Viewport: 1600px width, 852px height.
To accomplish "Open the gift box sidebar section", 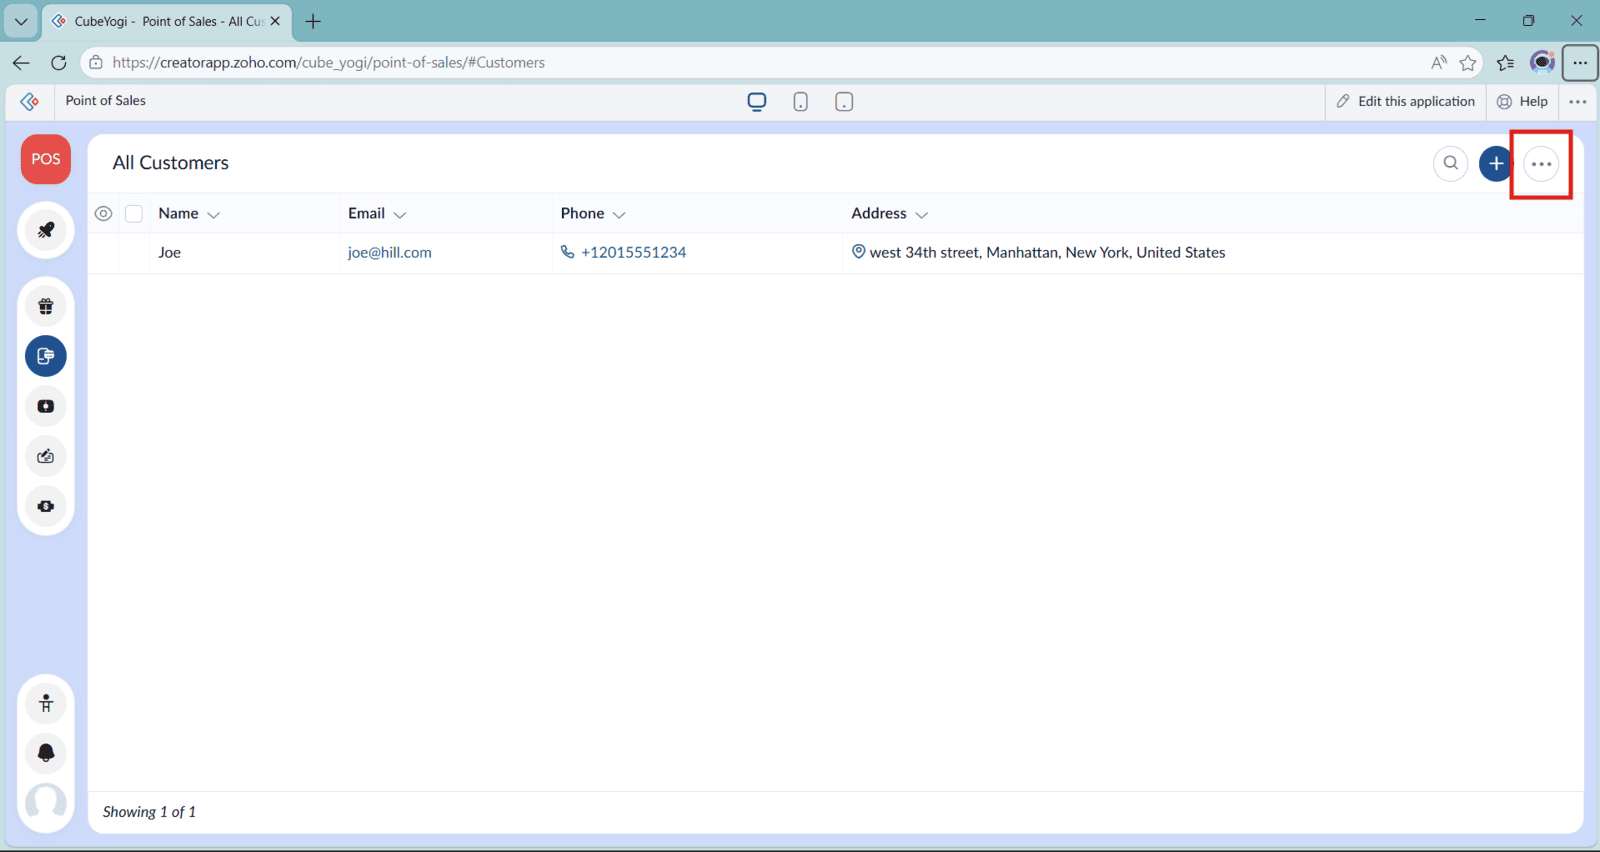I will pos(46,306).
